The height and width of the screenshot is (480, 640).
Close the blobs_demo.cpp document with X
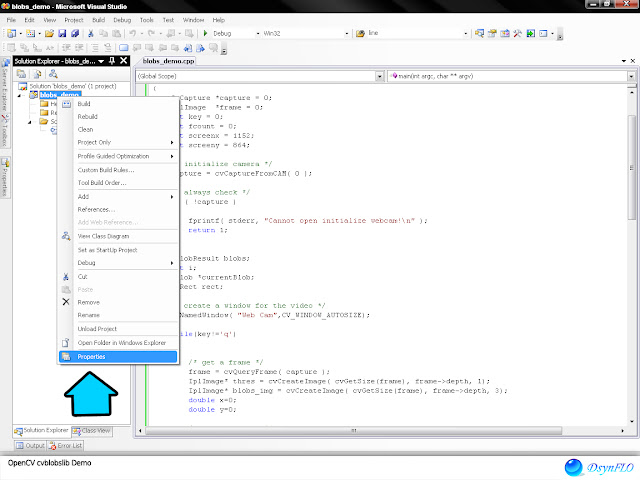tap(632, 61)
